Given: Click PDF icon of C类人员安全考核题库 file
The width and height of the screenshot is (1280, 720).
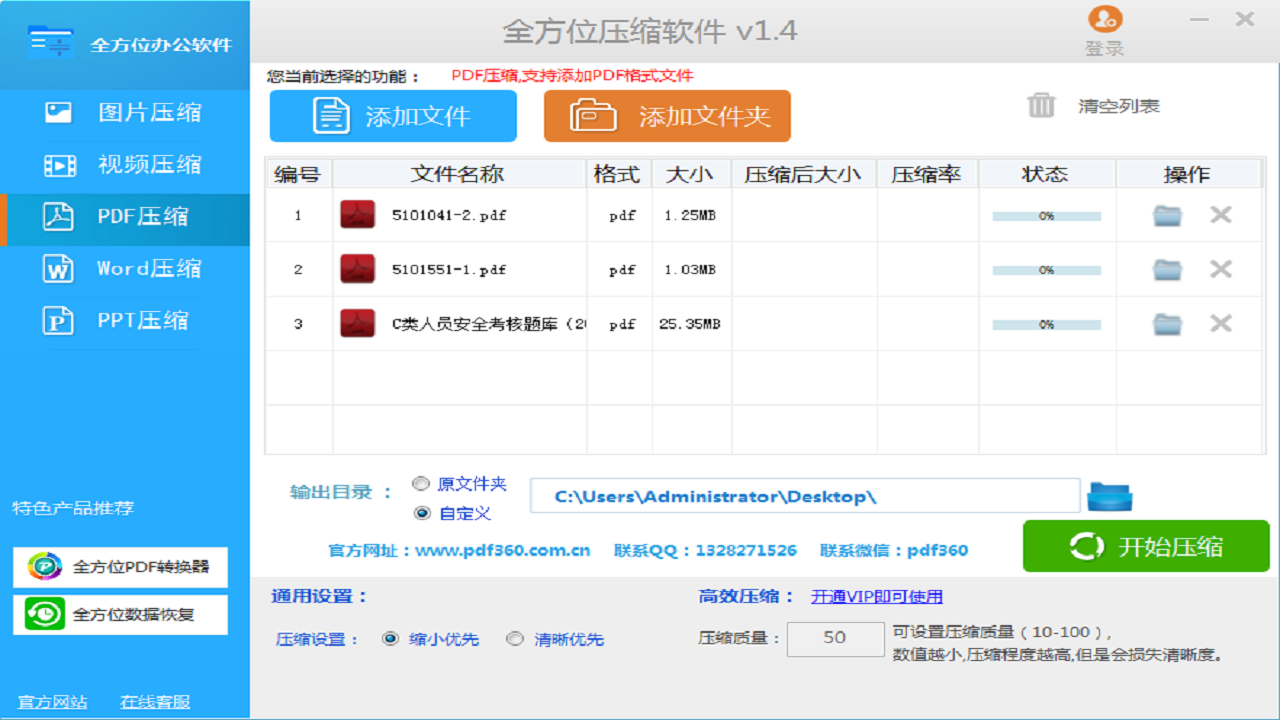Looking at the screenshot, I should pyautogui.click(x=357, y=324).
